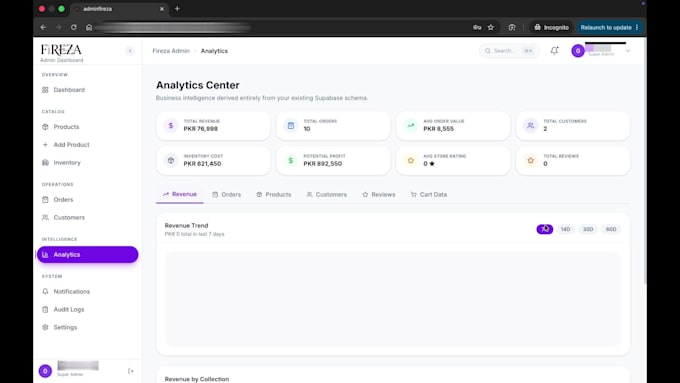The height and width of the screenshot is (383, 680).
Task: Click the Settings gear icon
Action: click(x=45, y=327)
